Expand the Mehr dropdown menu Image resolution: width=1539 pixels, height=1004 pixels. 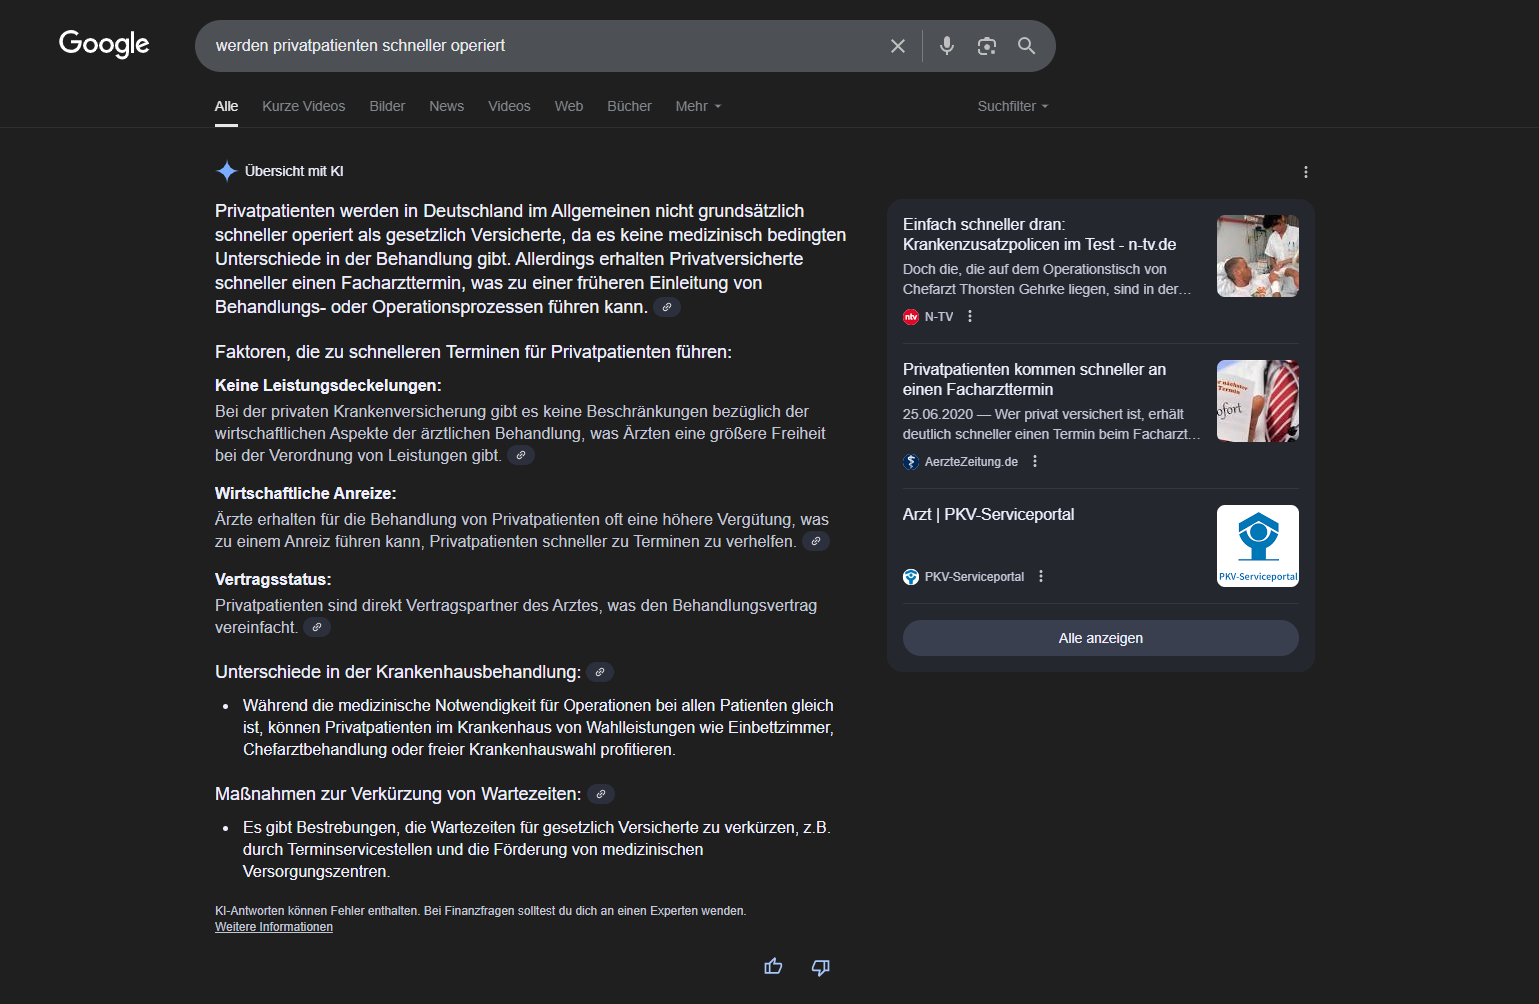(x=697, y=106)
